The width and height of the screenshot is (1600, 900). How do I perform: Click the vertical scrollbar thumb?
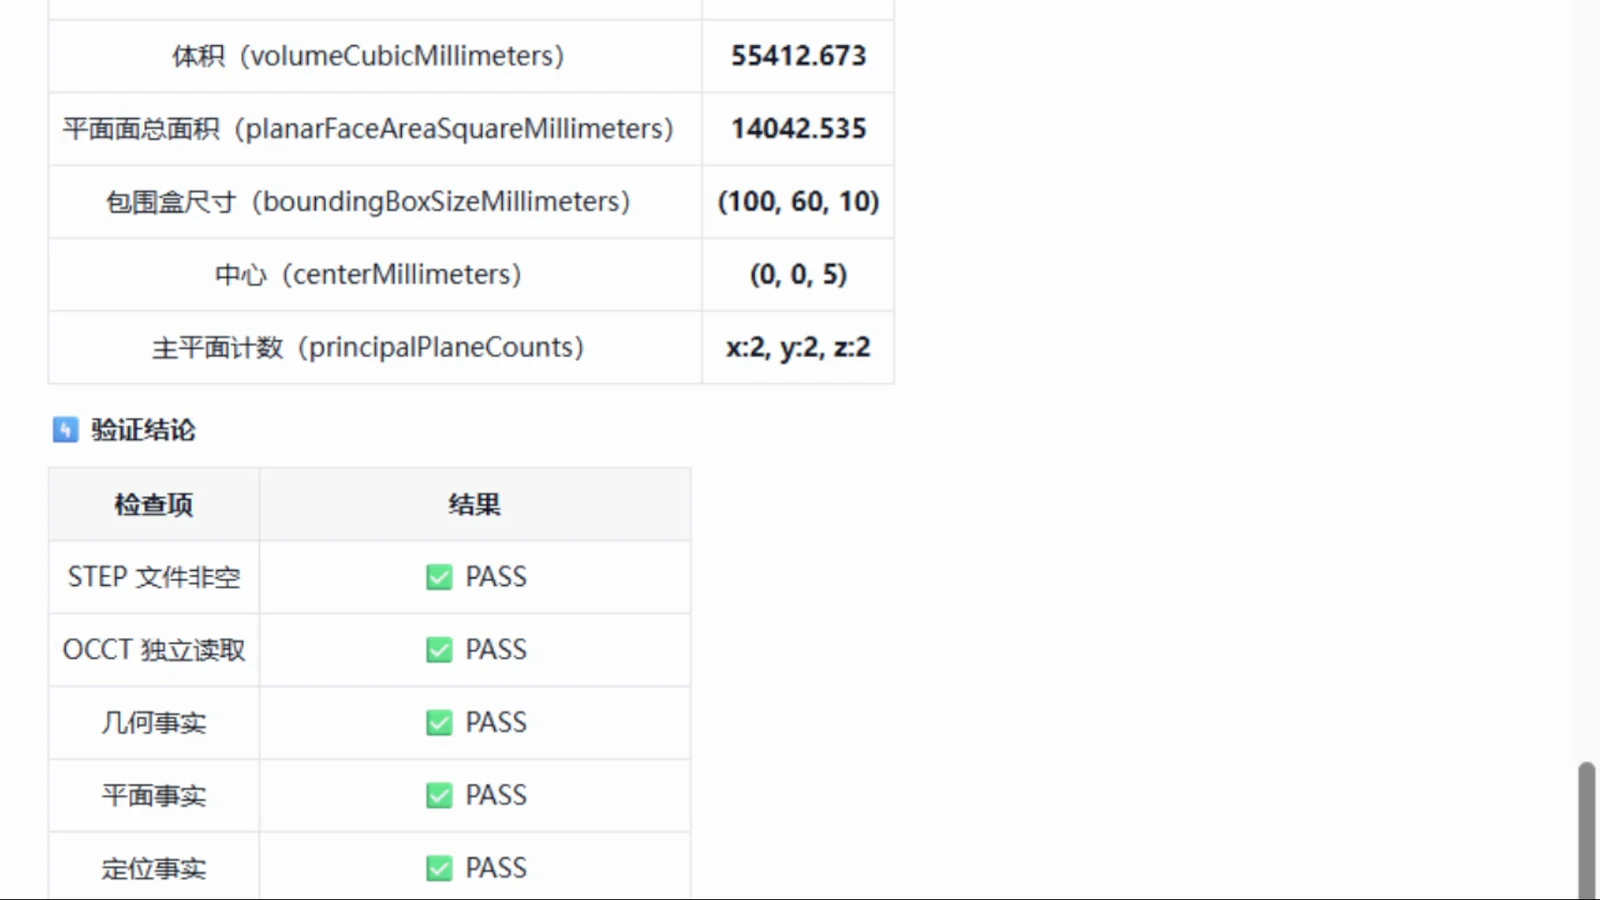1586,830
